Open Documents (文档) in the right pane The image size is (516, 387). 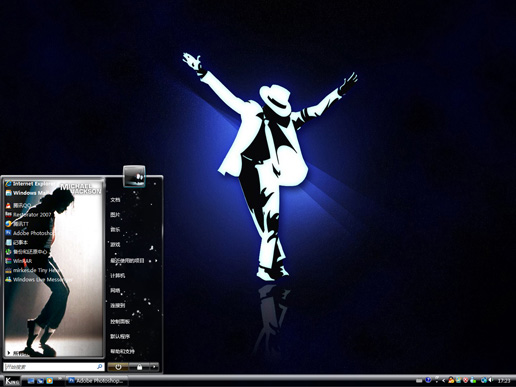115,200
